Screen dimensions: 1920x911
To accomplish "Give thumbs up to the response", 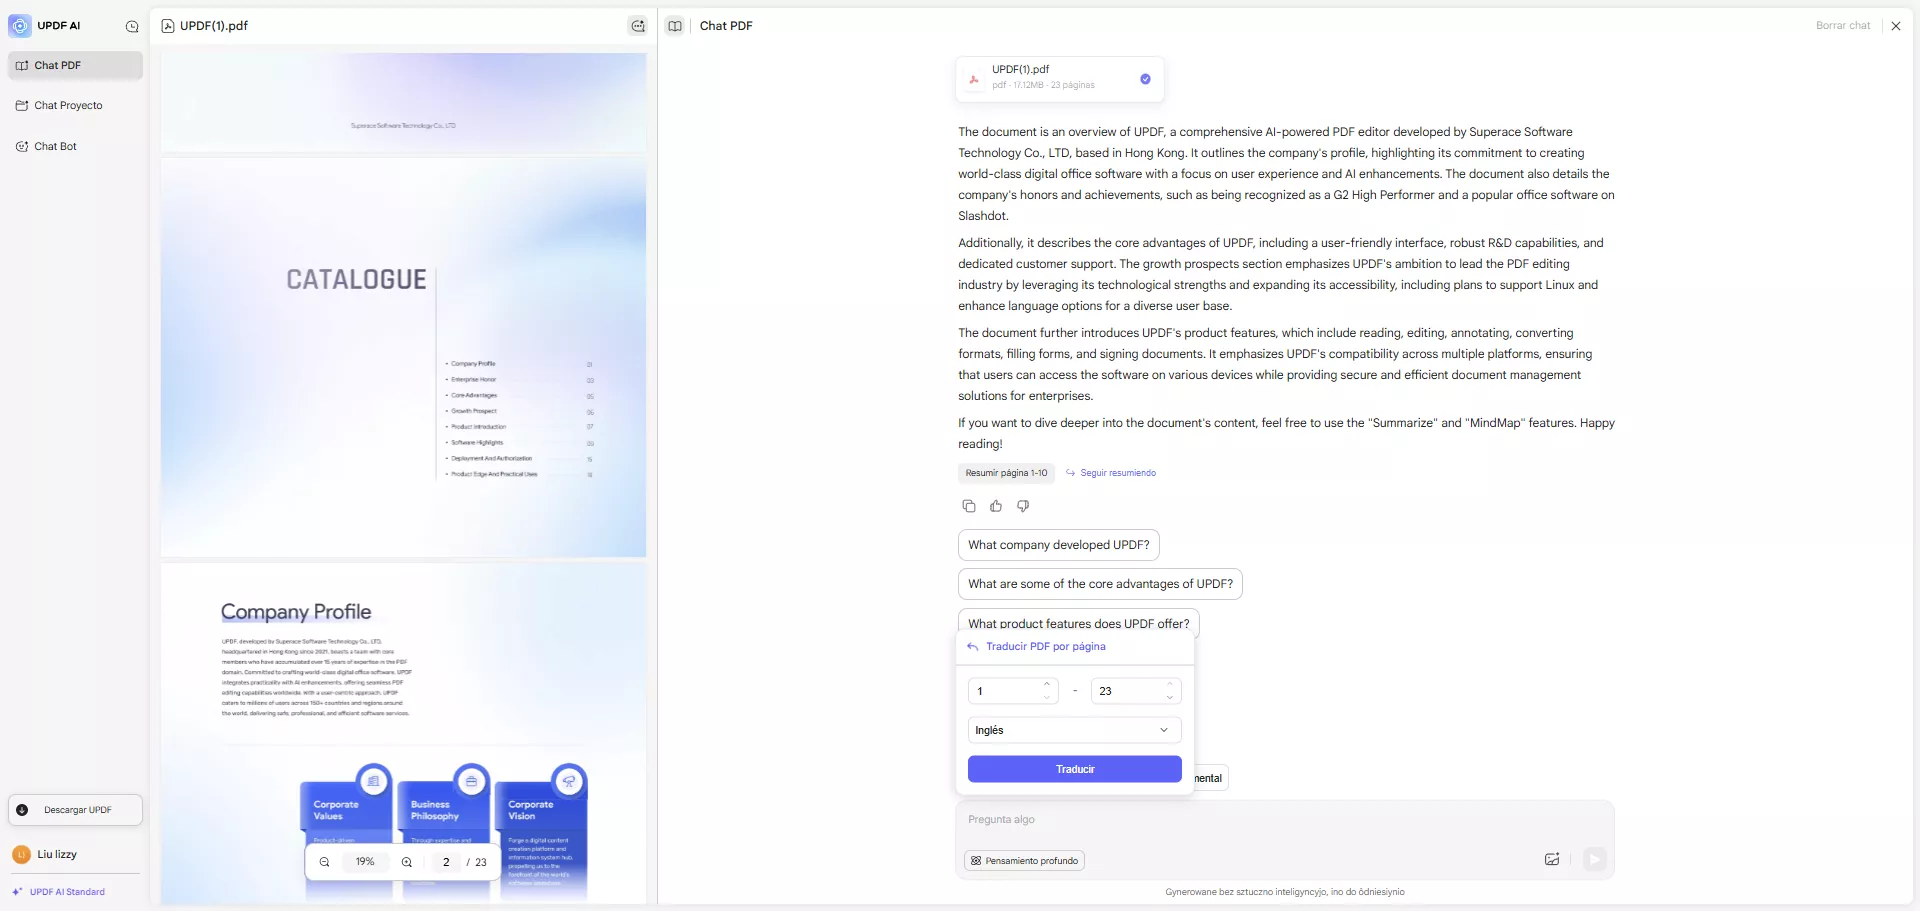I will pos(996,506).
